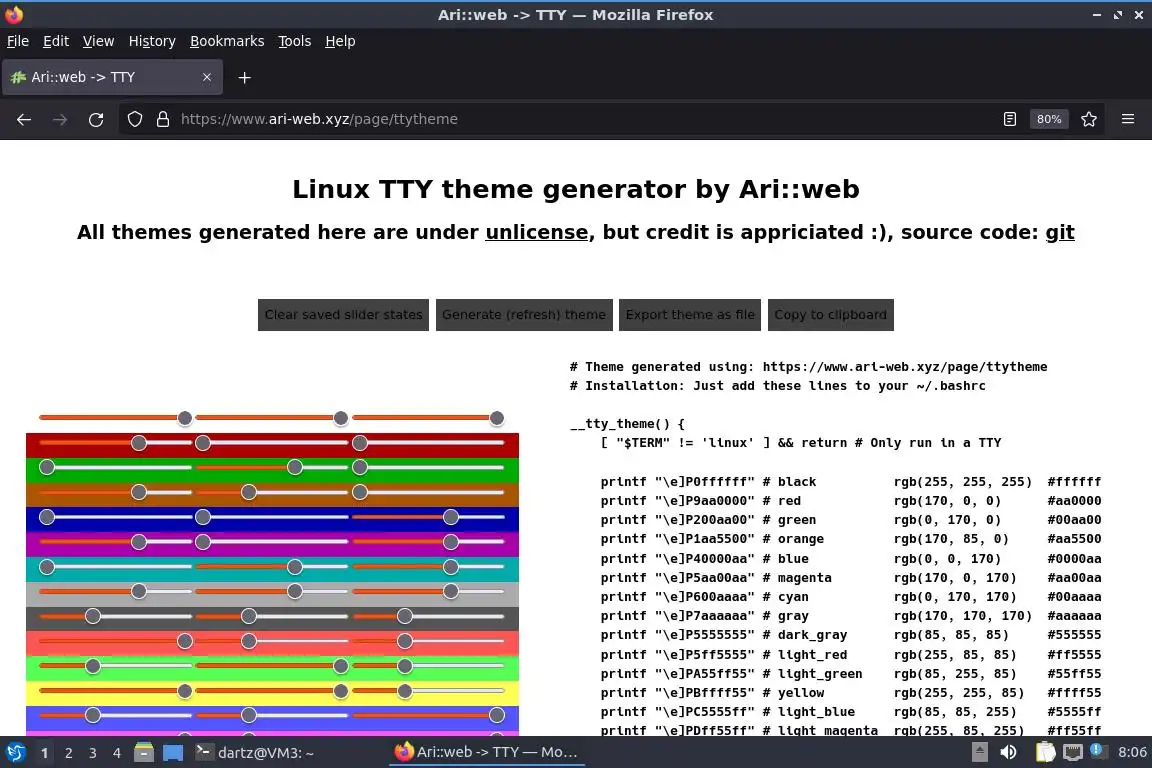Focus the Firefox taskbar entry
This screenshot has width=1152, height=768.
pyautogui.click(x=486, y=753)
